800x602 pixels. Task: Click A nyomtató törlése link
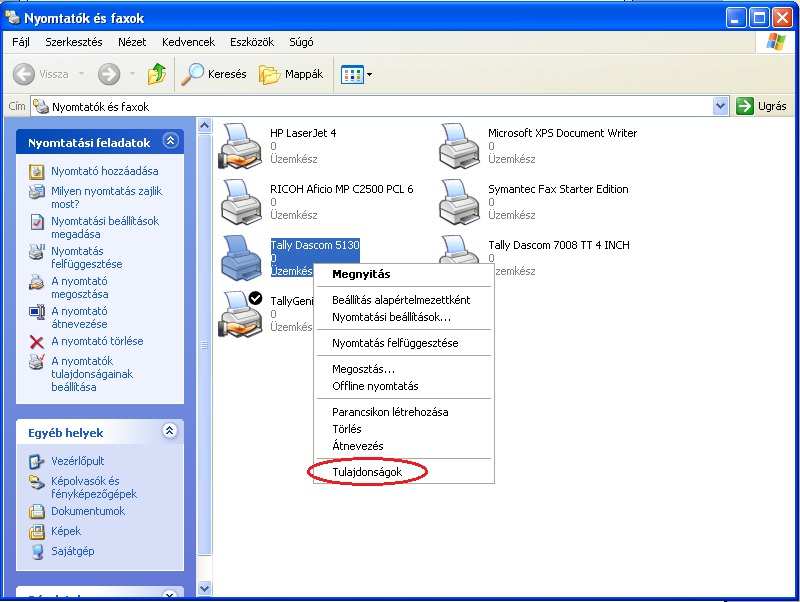click(97, 341)
